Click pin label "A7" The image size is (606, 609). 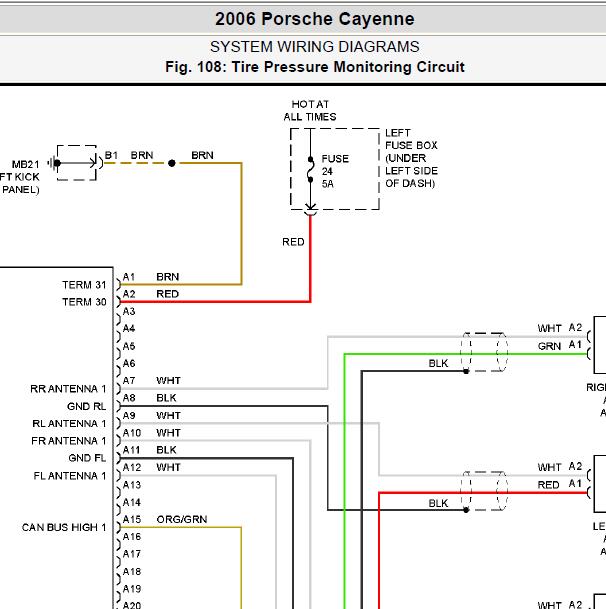click(x=129, y=381)
